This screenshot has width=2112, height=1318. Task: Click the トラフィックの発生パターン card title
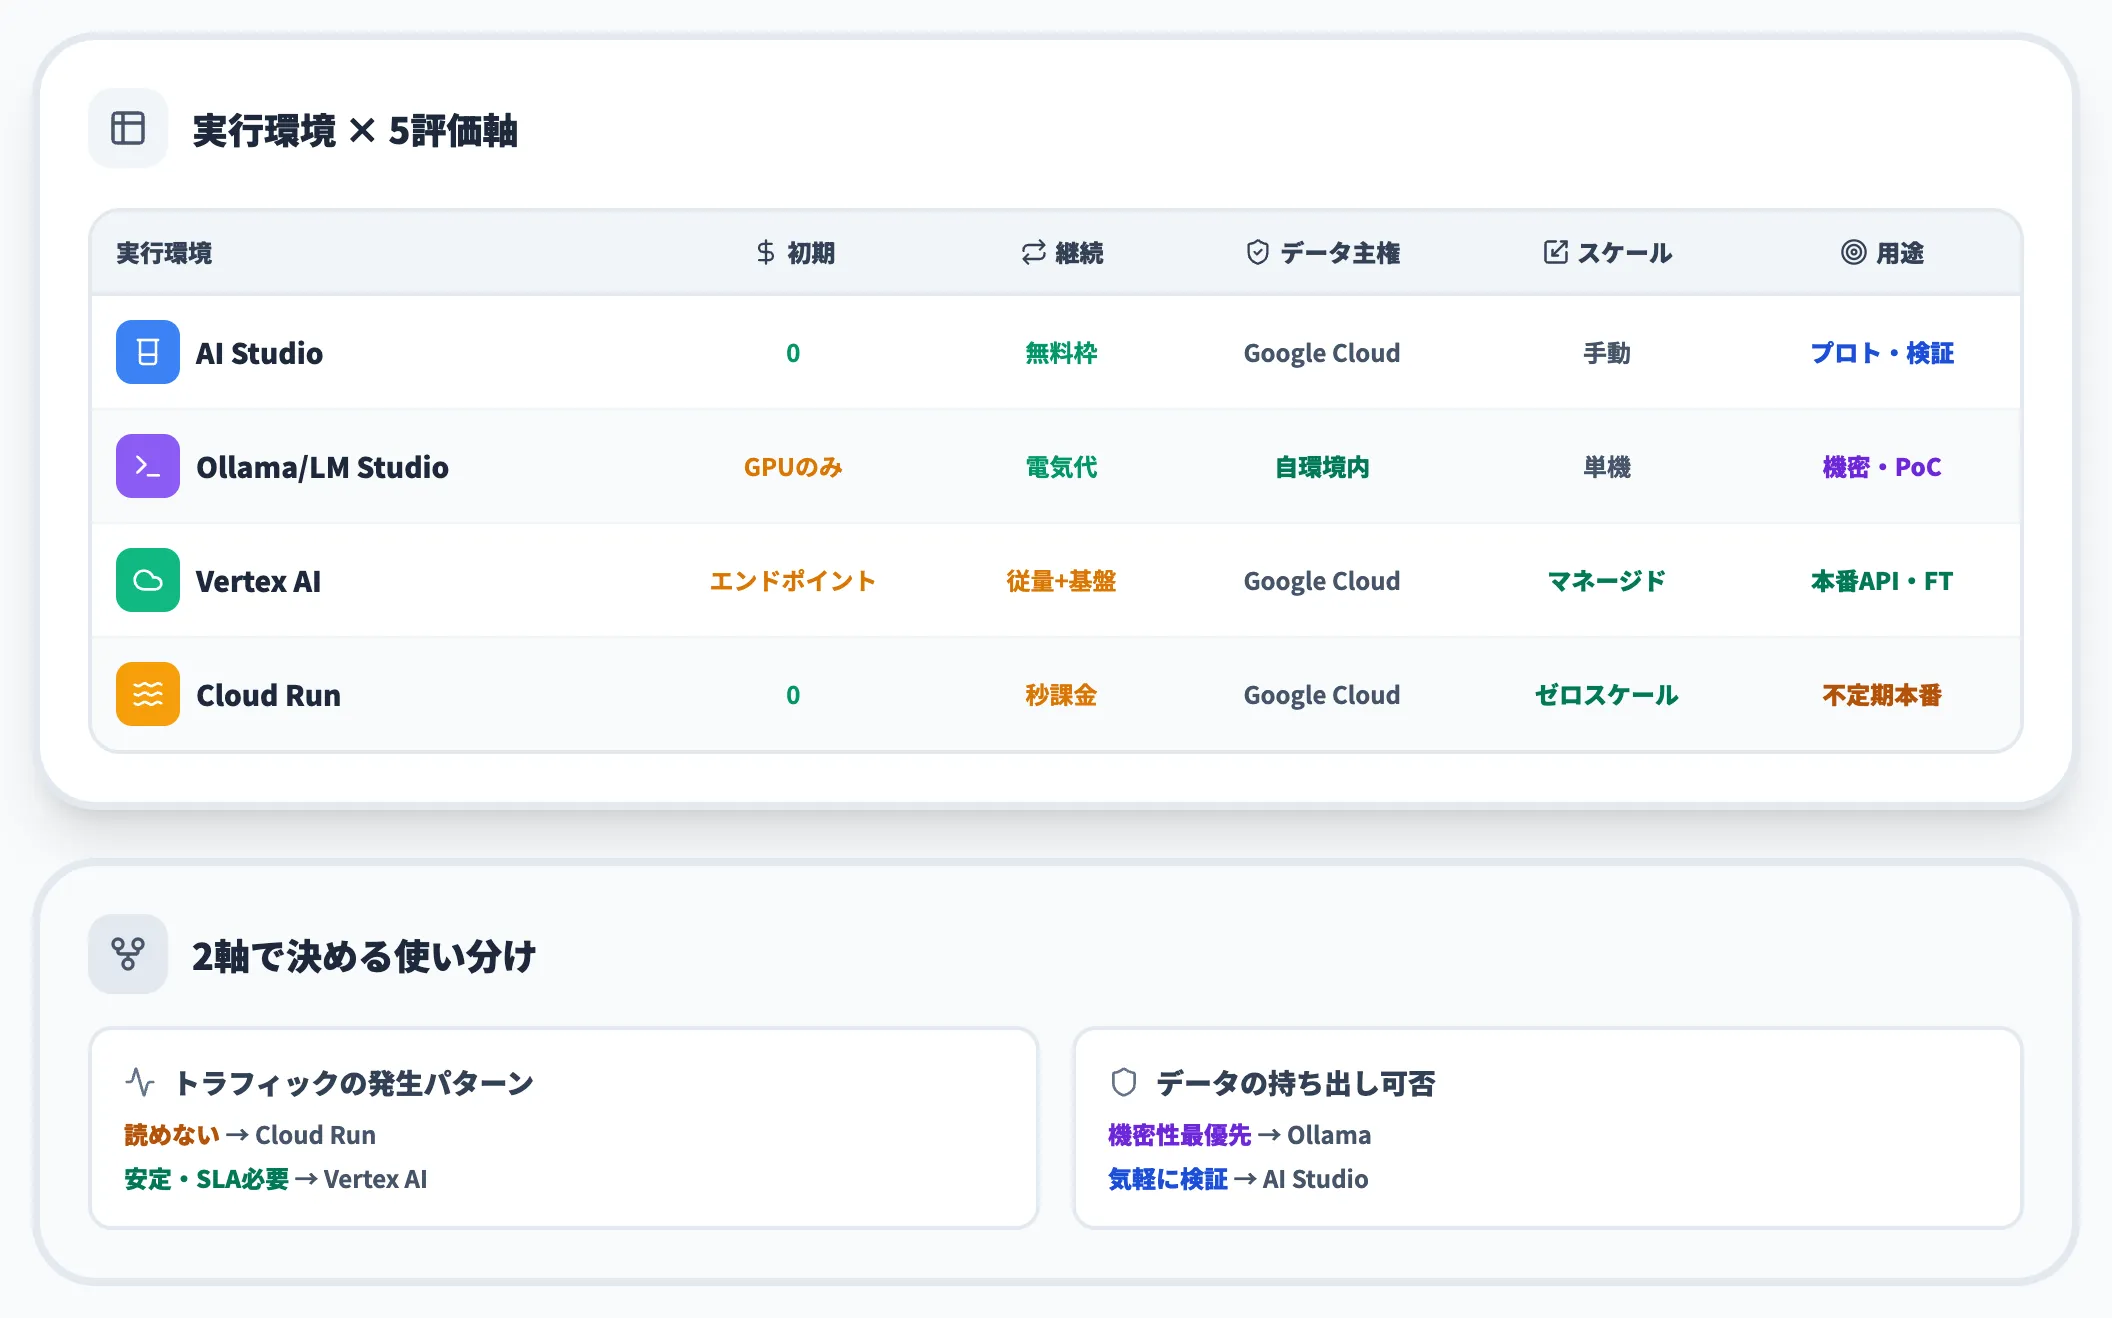pyautogui.click(x=354, y=1083)
